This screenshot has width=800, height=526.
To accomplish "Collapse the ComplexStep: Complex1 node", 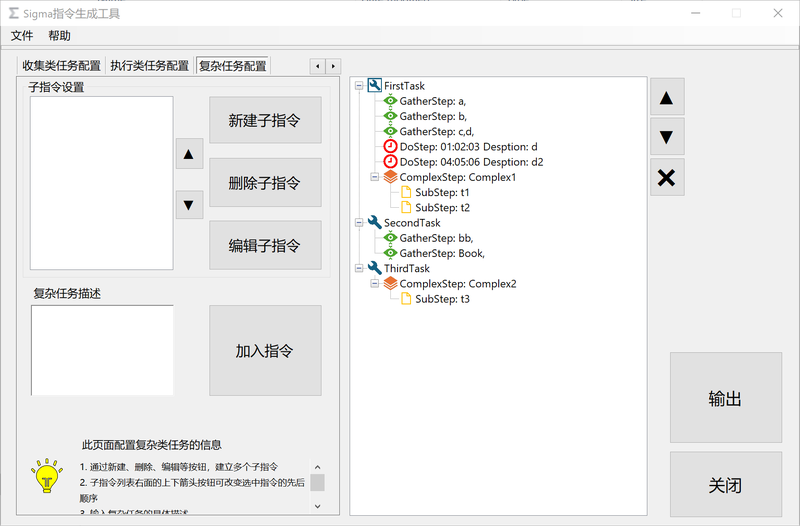I will (x=374, y=177).
